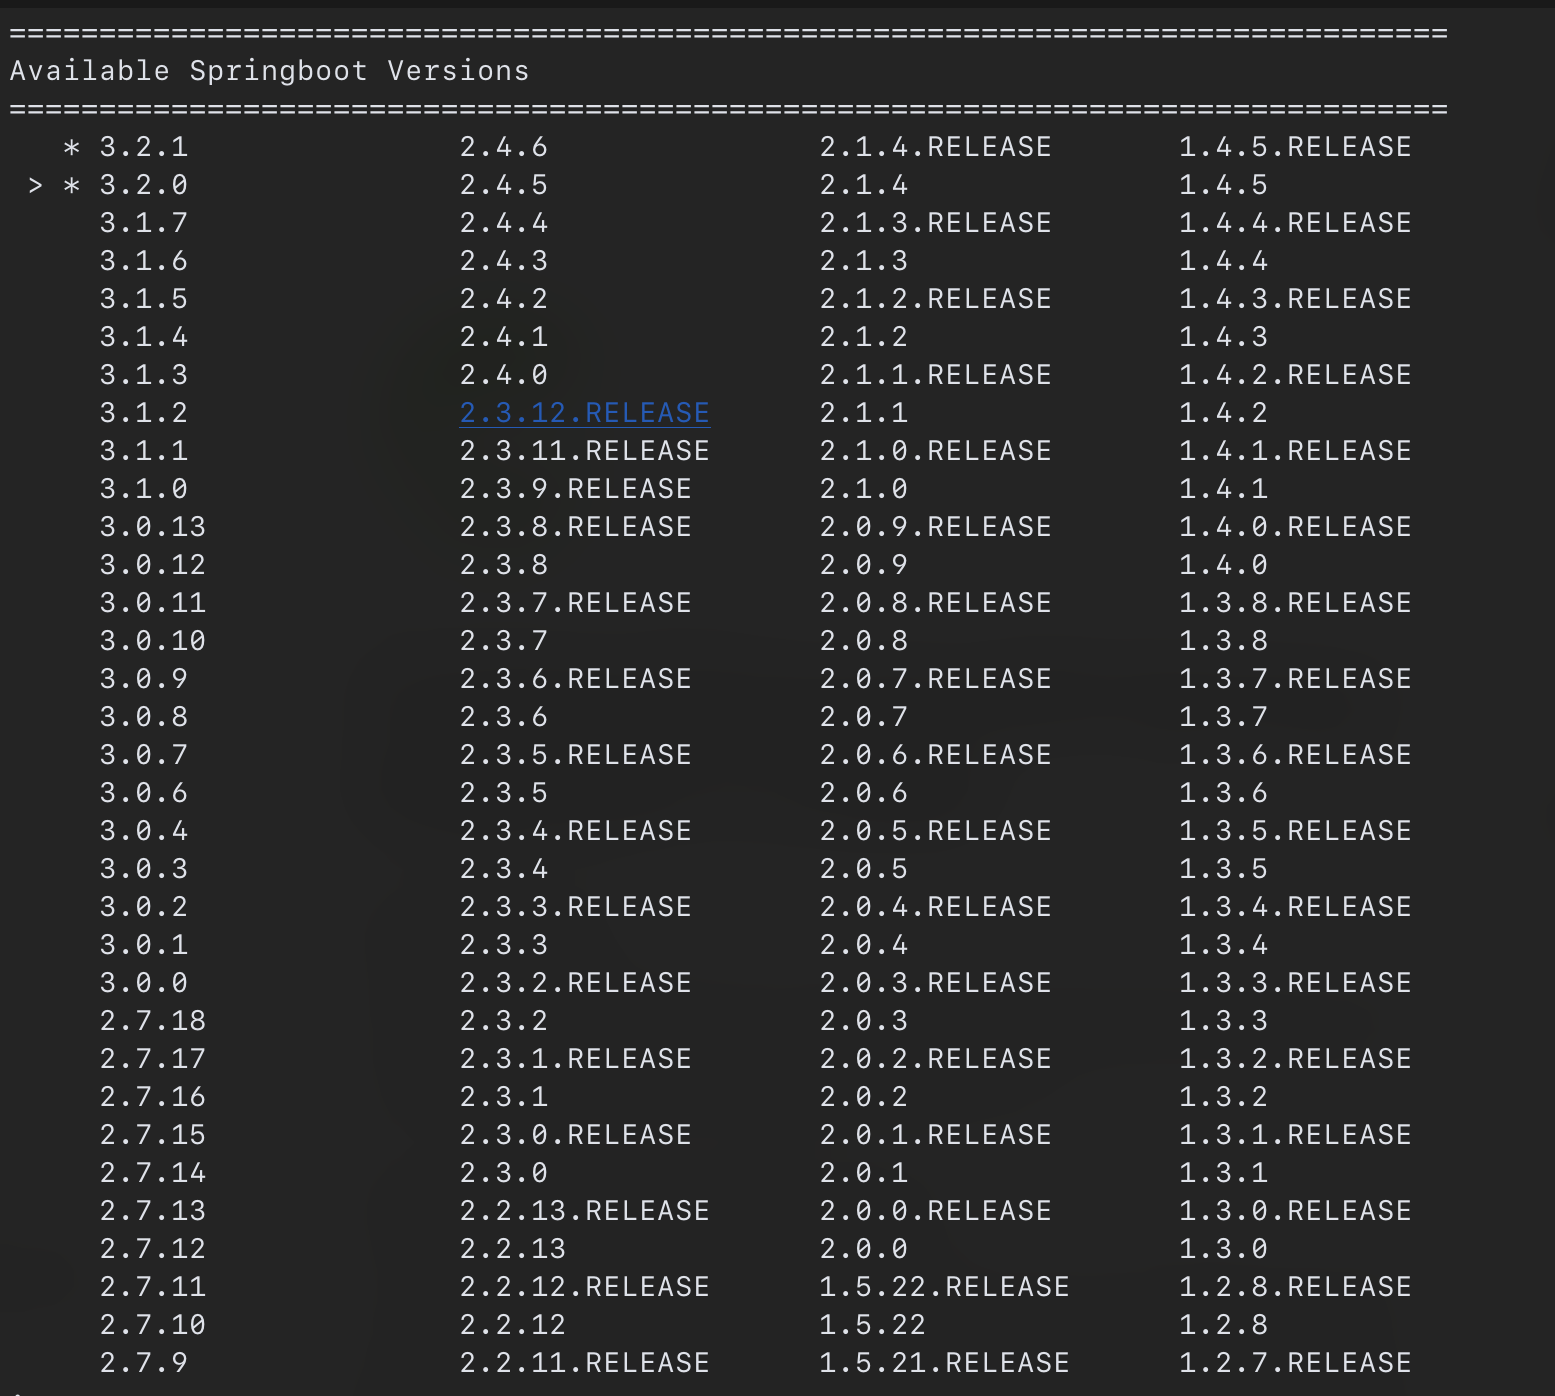Click version 1.5.22.RELEASE
This screenshot has width=1555, height=1396.
pos(945,1287)
